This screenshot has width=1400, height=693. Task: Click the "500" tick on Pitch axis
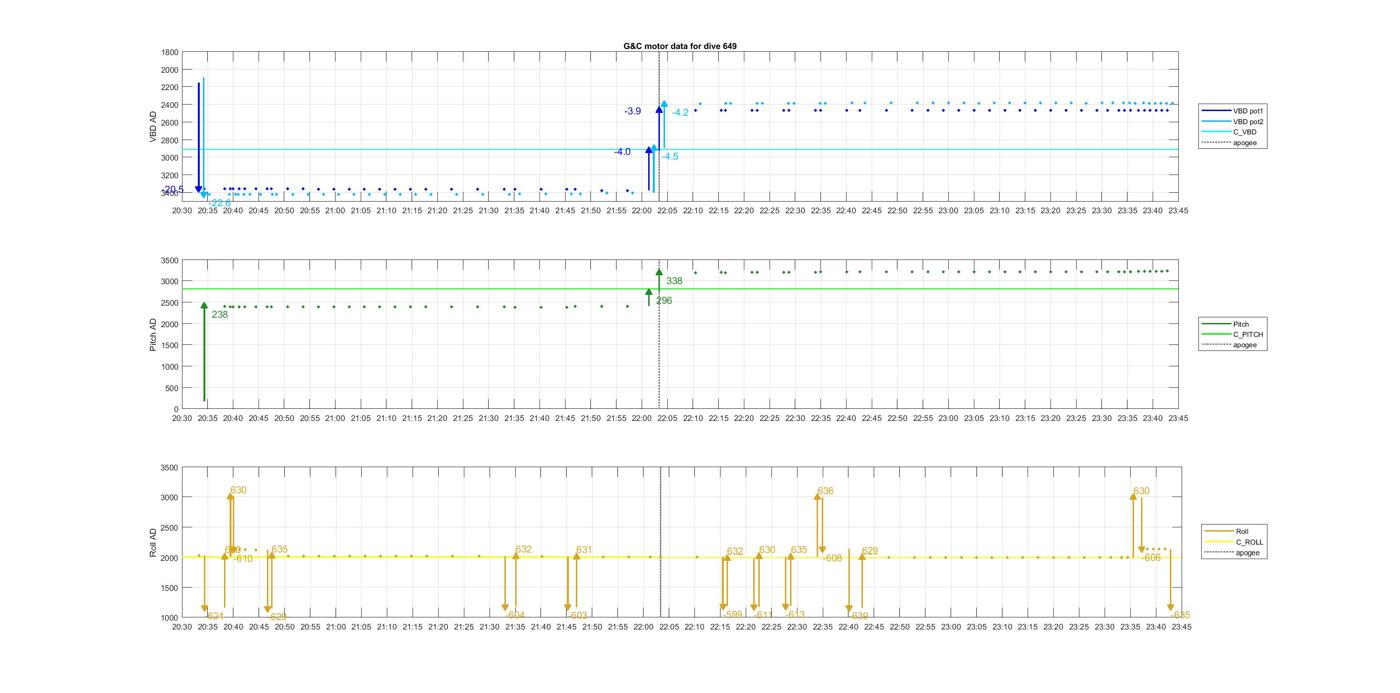click(172, 388)
